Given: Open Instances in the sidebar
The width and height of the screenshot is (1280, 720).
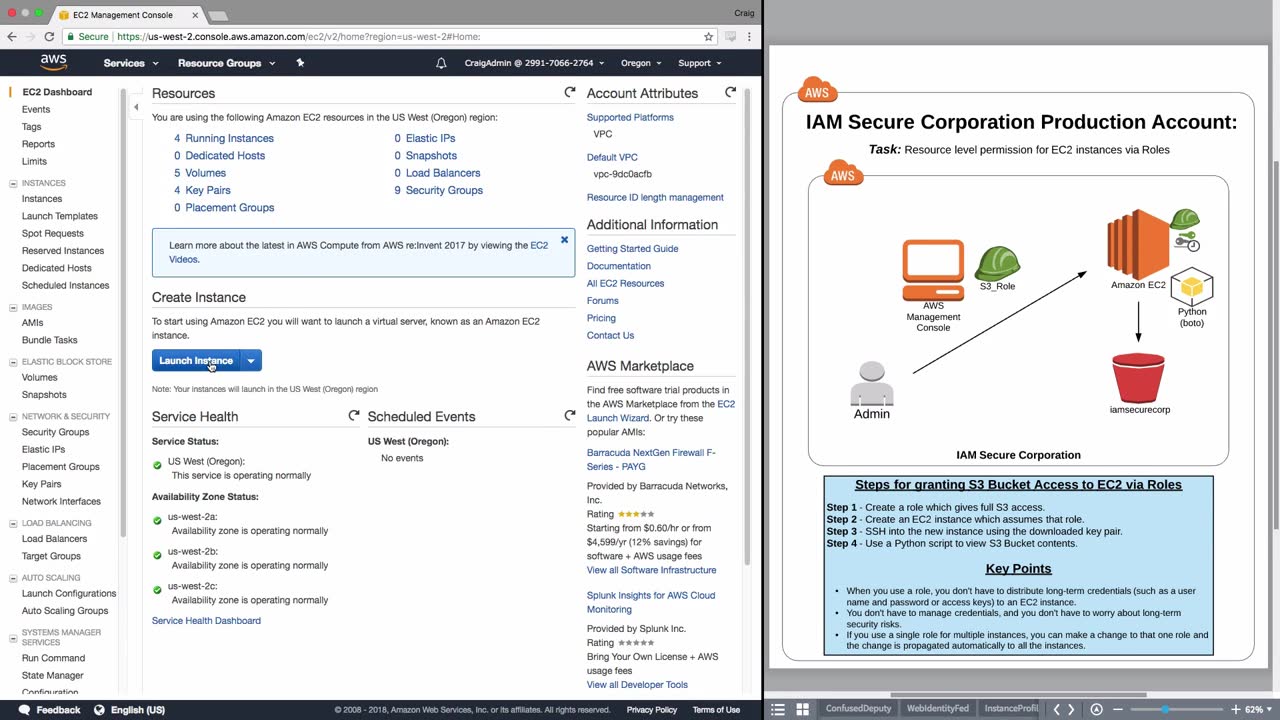Looking at the screenshot, I should (42, 199).
